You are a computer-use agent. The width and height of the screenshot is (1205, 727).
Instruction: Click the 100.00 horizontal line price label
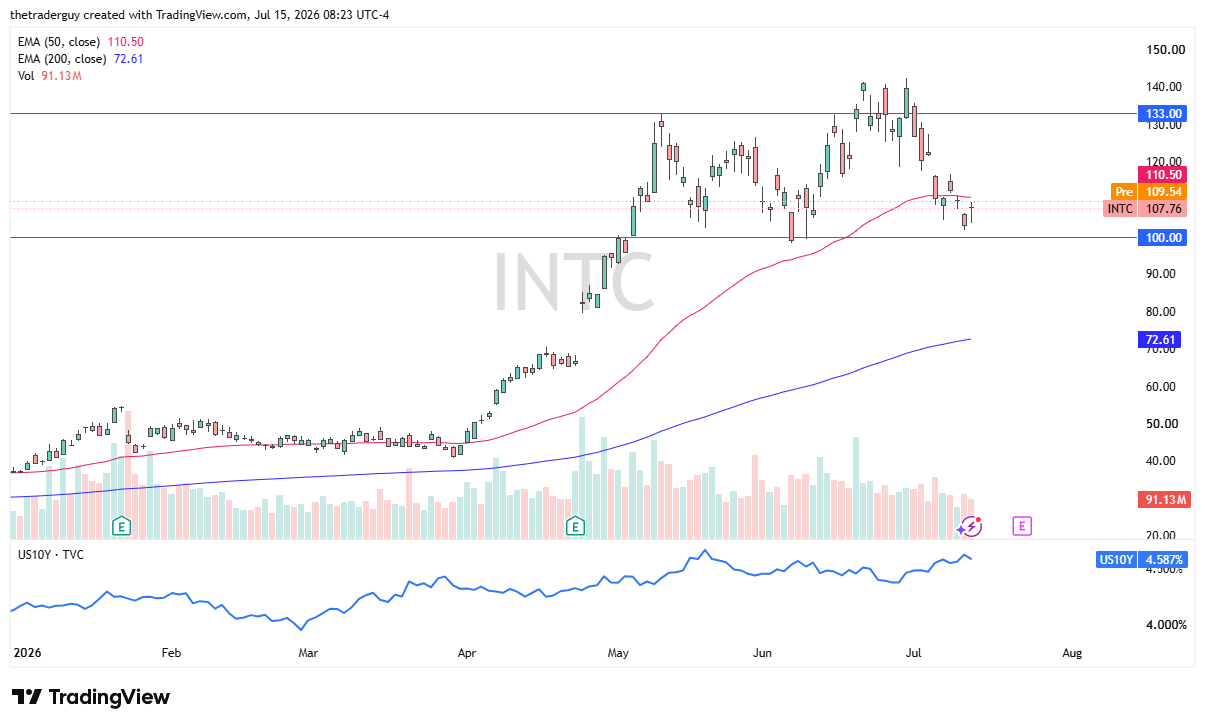click(x=1163, y=238)
